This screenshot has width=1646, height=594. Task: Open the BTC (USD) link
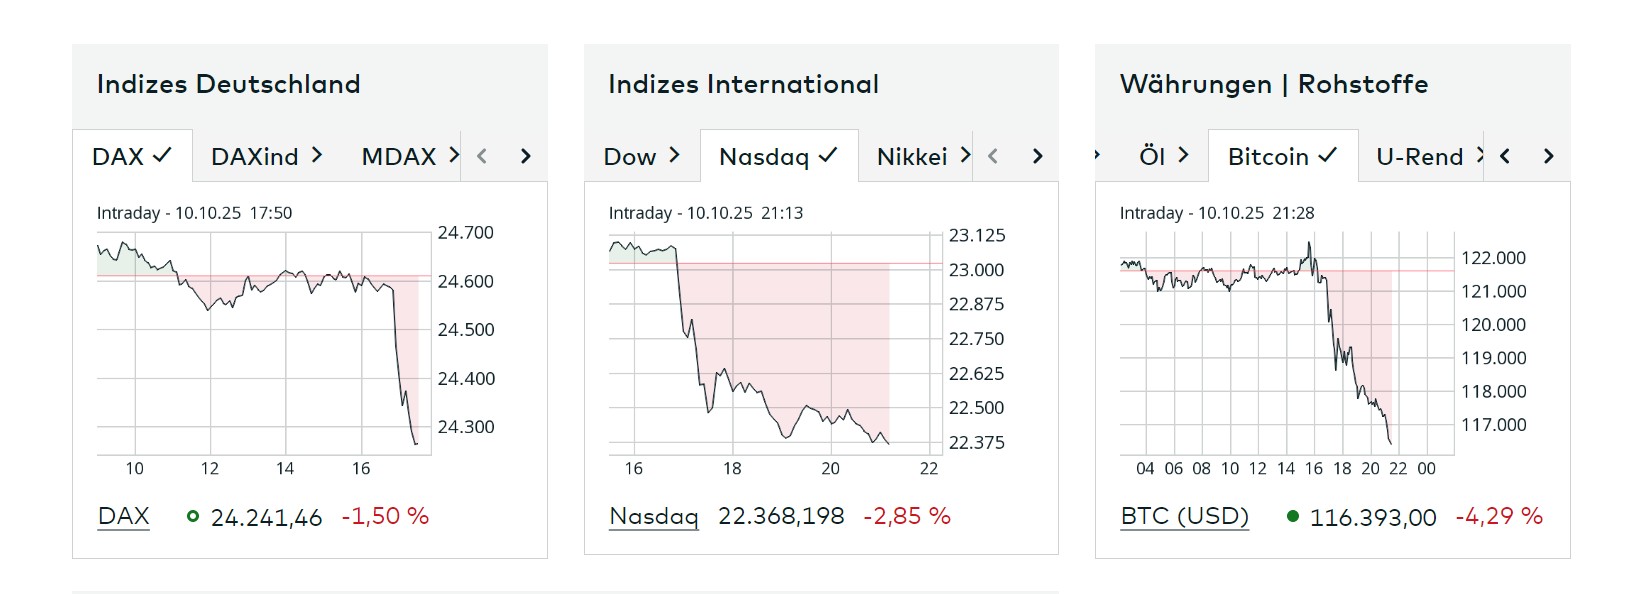pos(1184,516)
